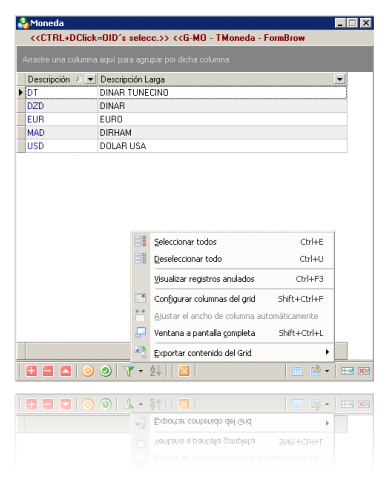Click the grid table view icon
388x487 pixels.
[298, 371]
